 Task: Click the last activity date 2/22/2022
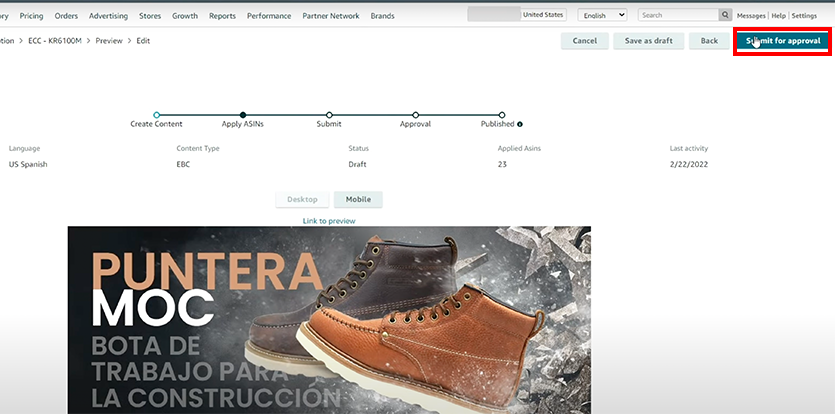coord(689,164)
